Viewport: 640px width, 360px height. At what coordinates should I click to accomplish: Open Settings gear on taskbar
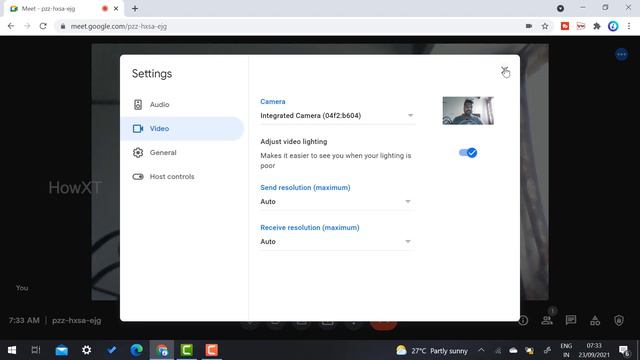pos(87,350)
